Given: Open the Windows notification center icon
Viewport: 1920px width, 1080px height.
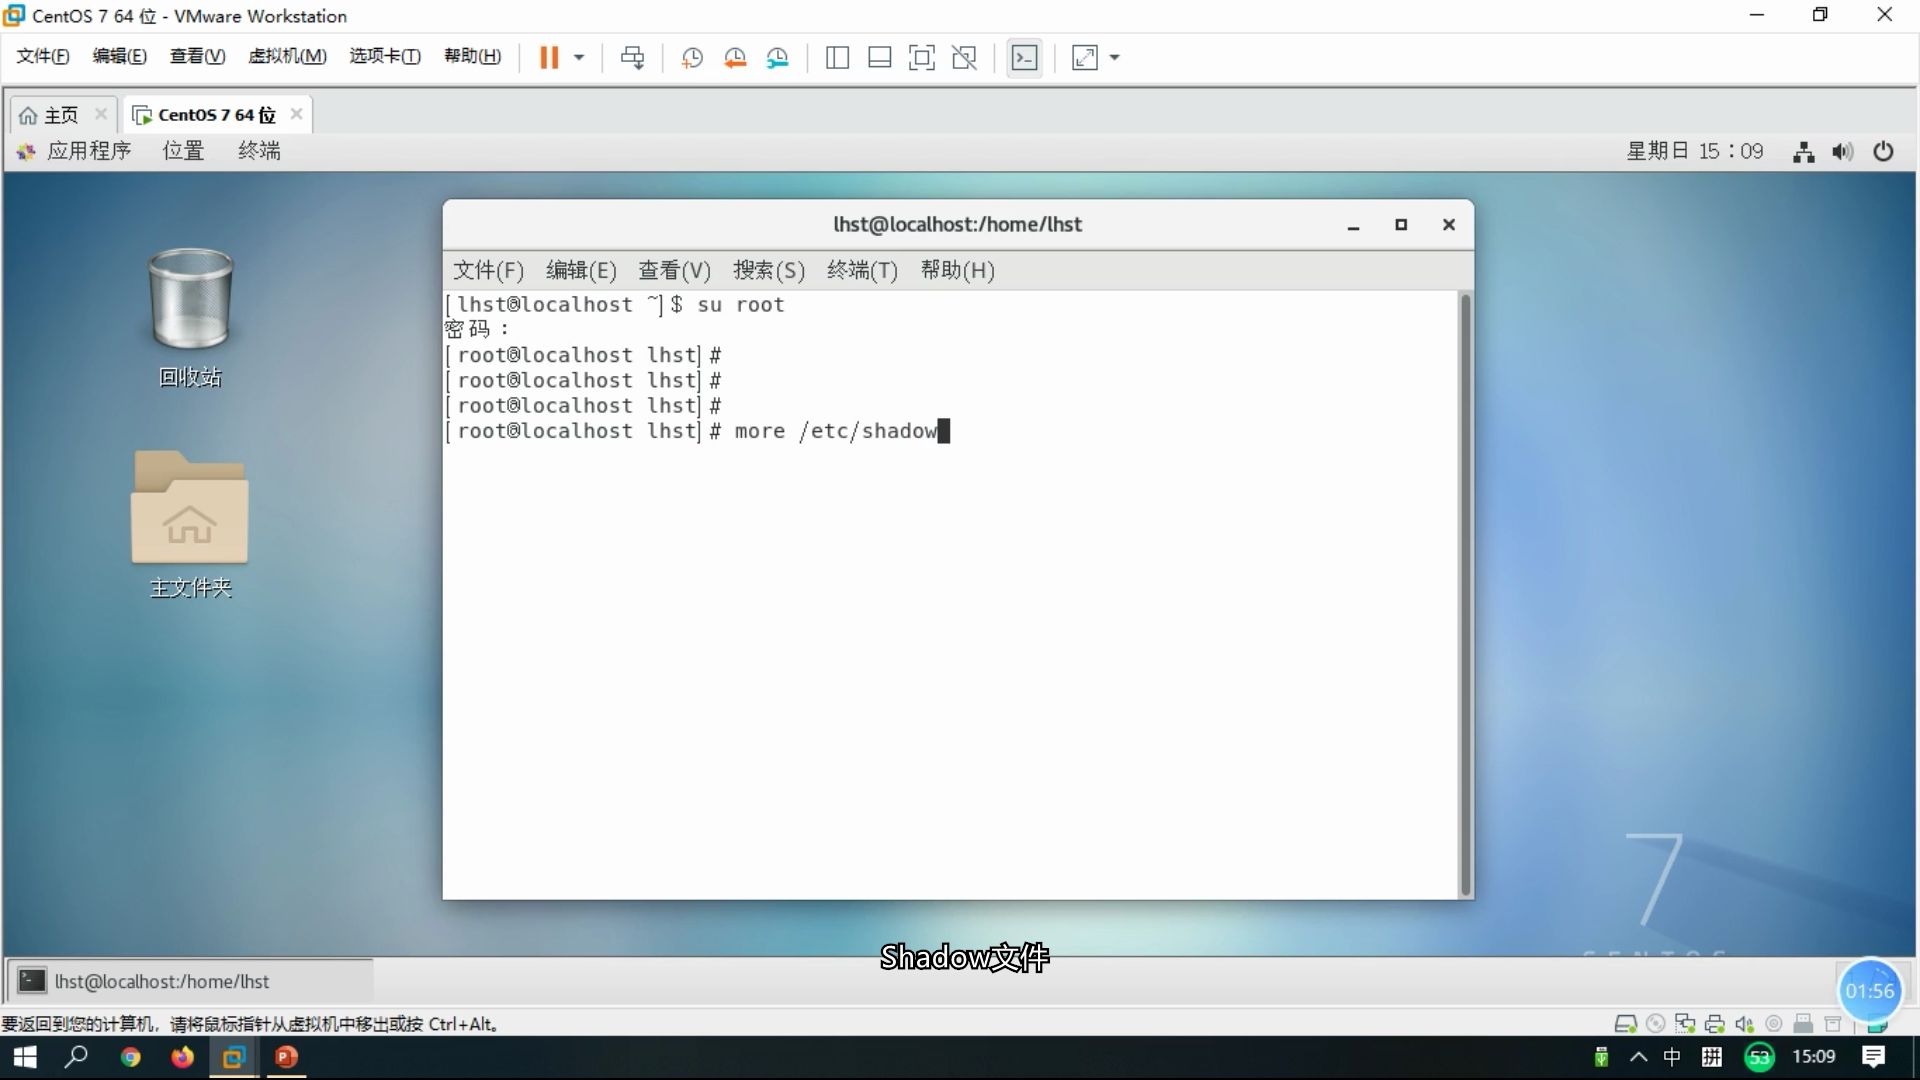Looking at the screenshot, I should pyautogui.click(x=1873, y=1057).
